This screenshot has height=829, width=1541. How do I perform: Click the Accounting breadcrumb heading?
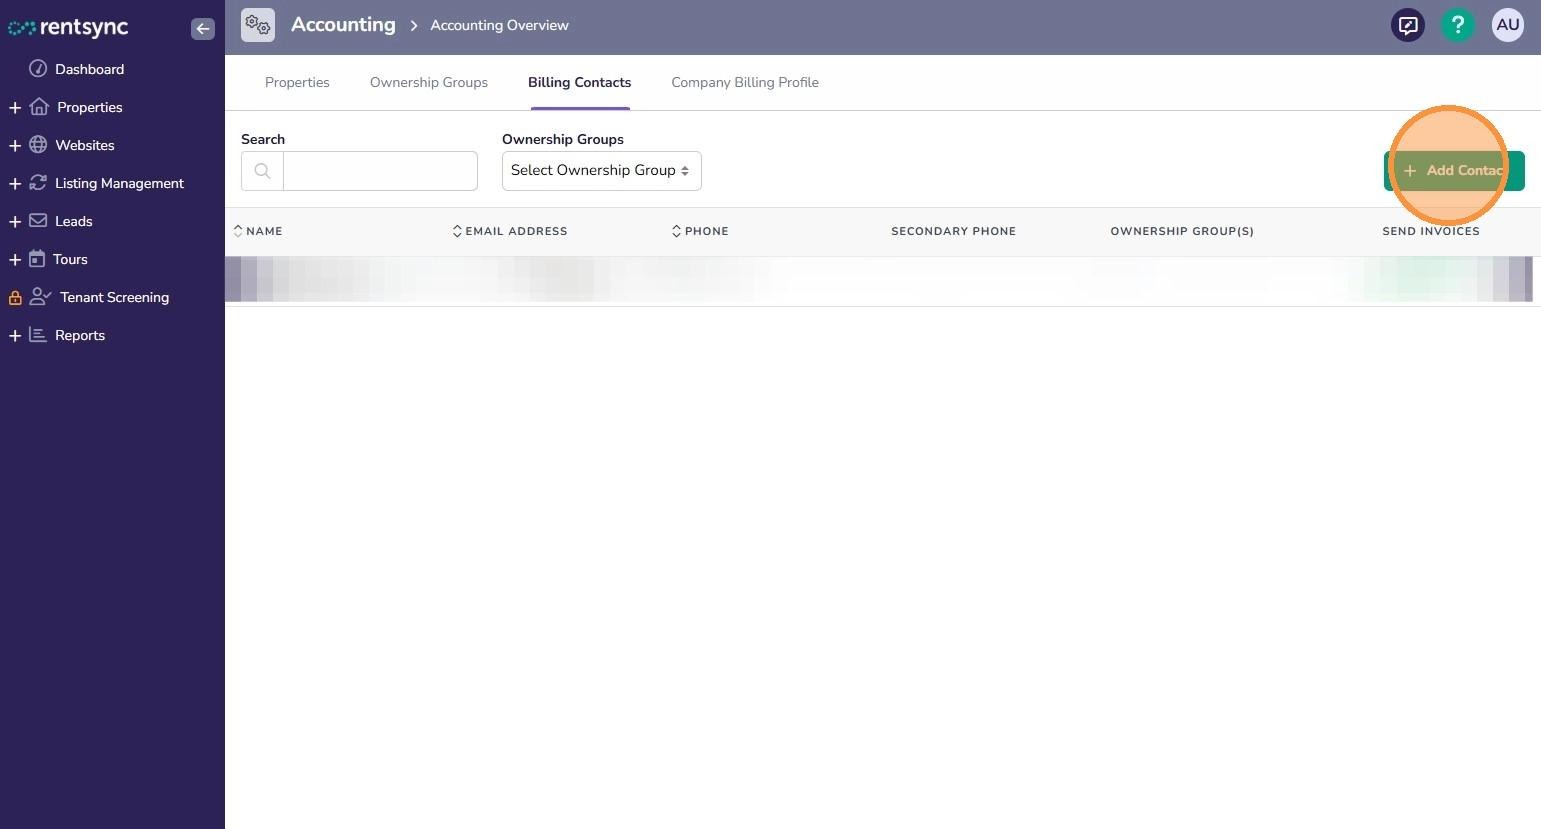(343, 25)
